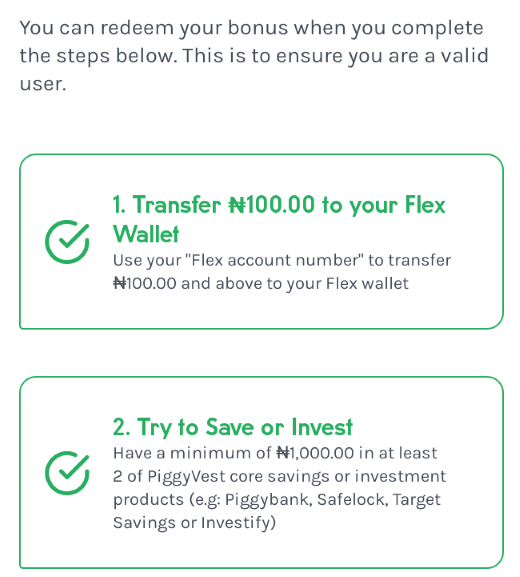The image size is (520, 577).
Task: Click the green checkmark for the Save or Invest step
Action: (67, 472)
